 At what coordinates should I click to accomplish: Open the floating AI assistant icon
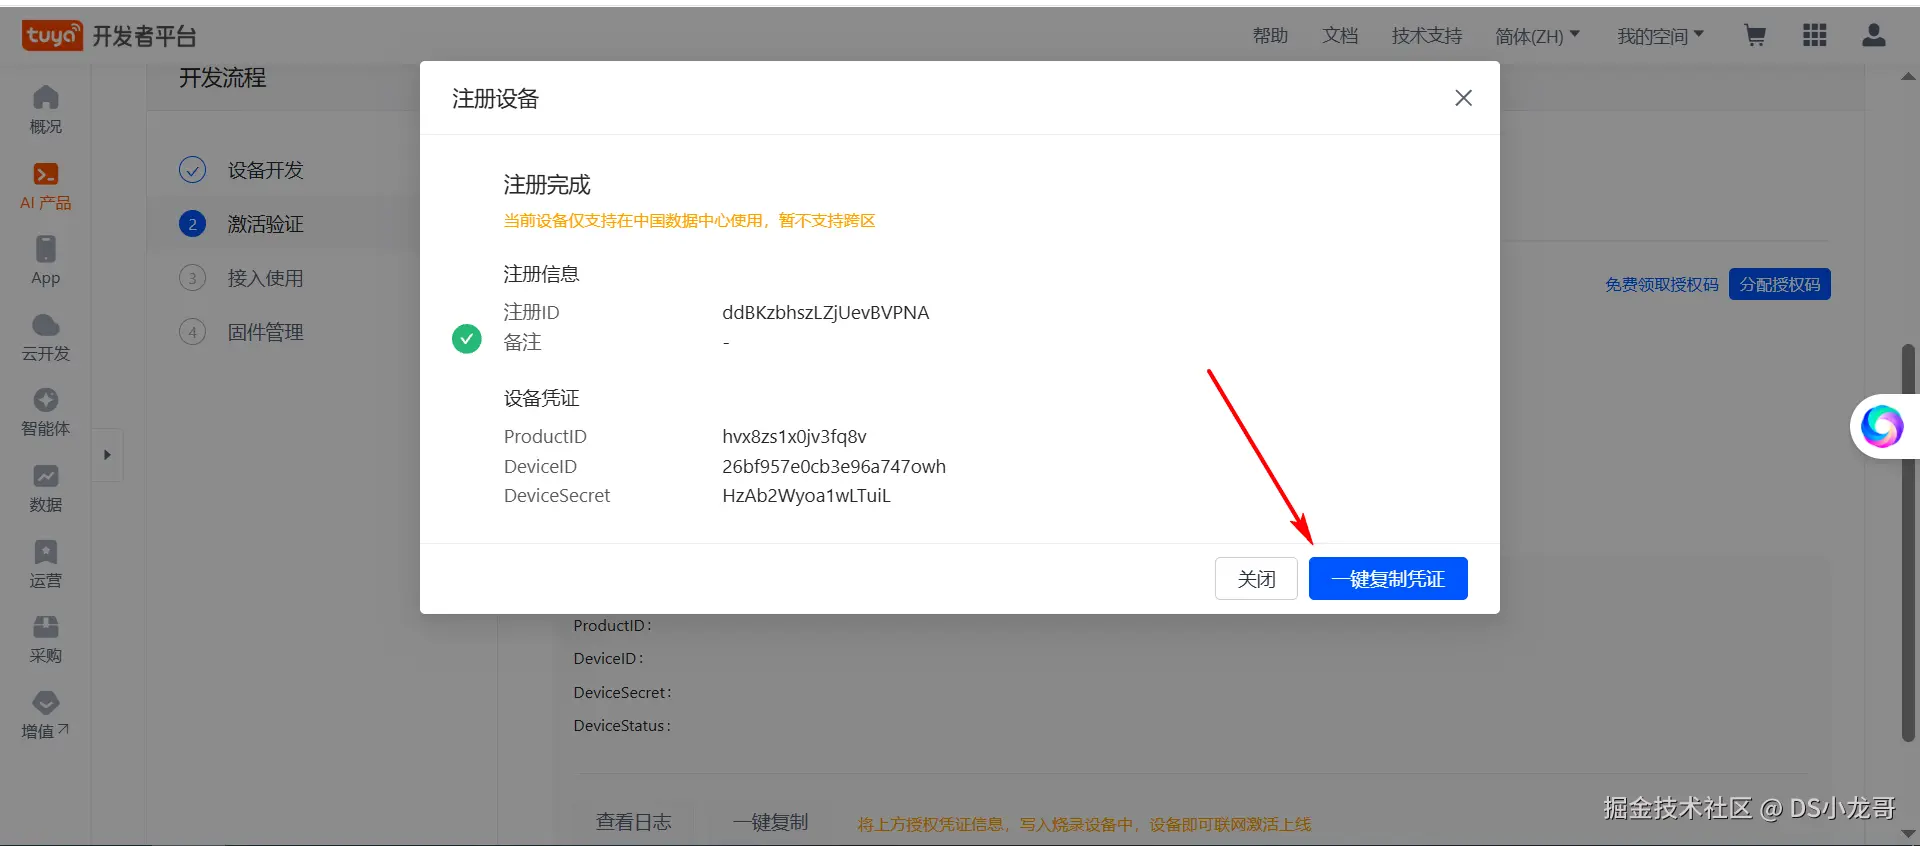1882,427
